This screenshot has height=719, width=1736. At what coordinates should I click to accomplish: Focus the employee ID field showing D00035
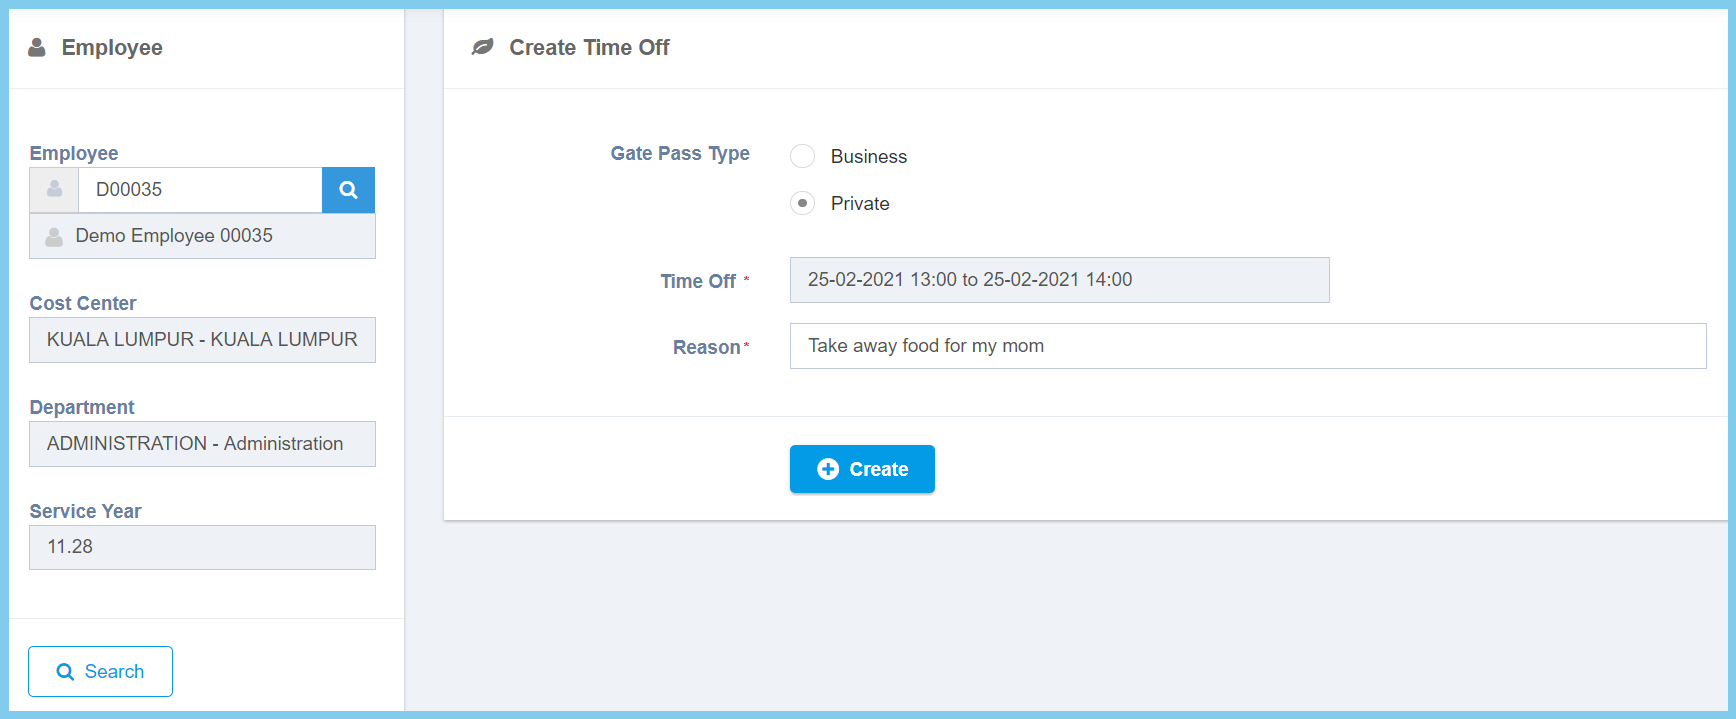pos(200,190)
